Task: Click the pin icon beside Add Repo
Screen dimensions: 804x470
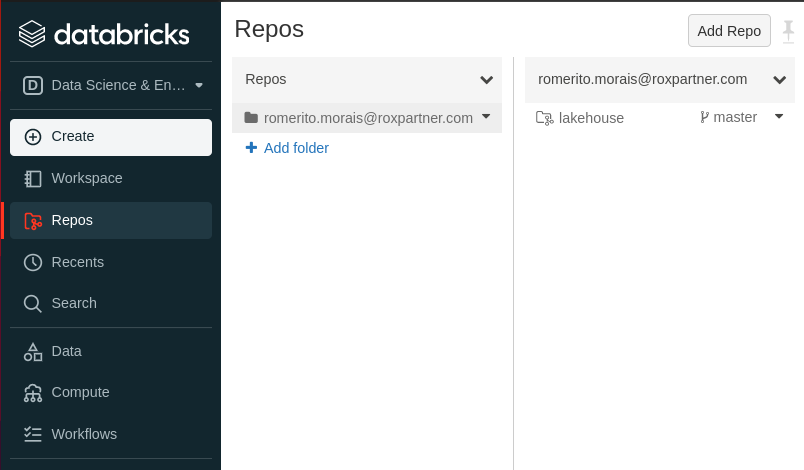Action: (788, 31)
